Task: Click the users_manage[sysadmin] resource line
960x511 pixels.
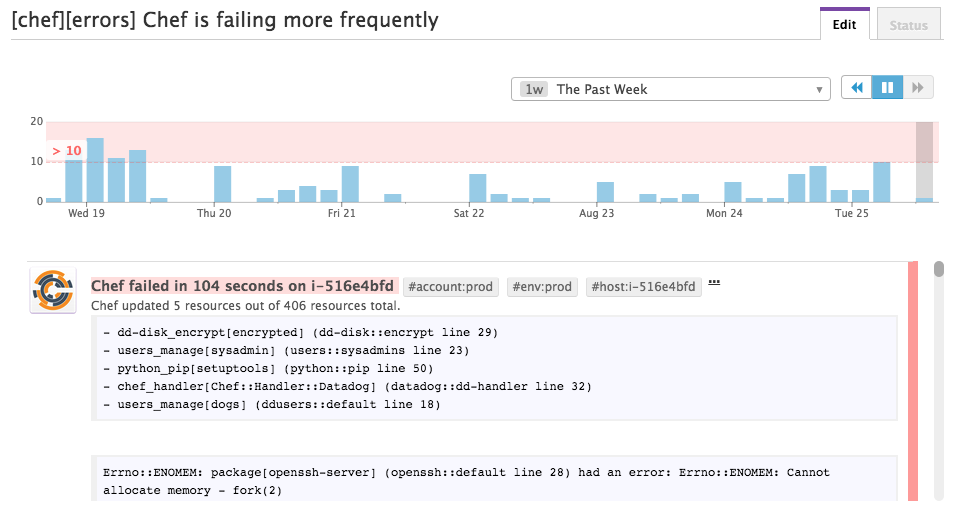Action: (286, 350)
